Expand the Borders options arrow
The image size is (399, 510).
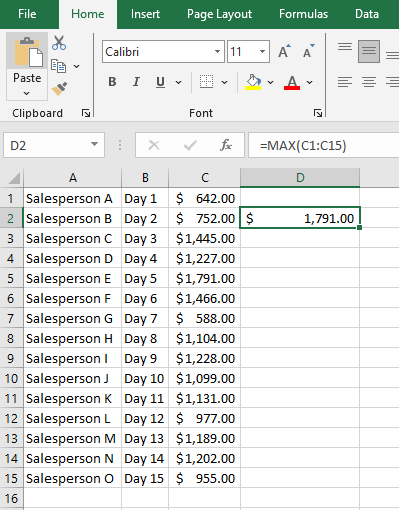(224, 82)
